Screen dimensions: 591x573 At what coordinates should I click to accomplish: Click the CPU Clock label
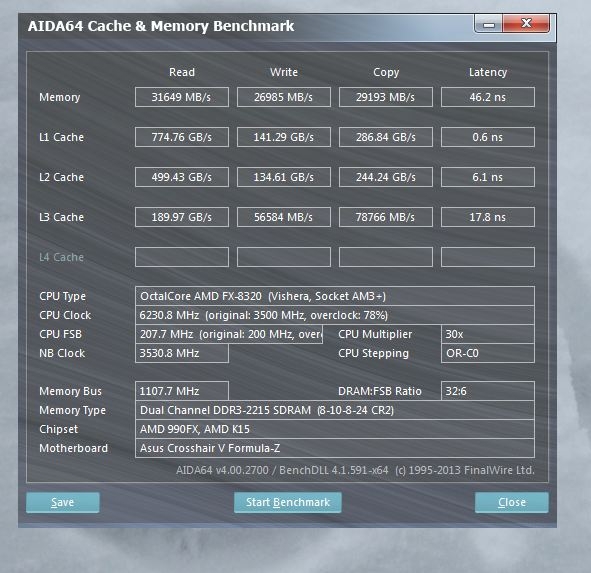[65, 315]
